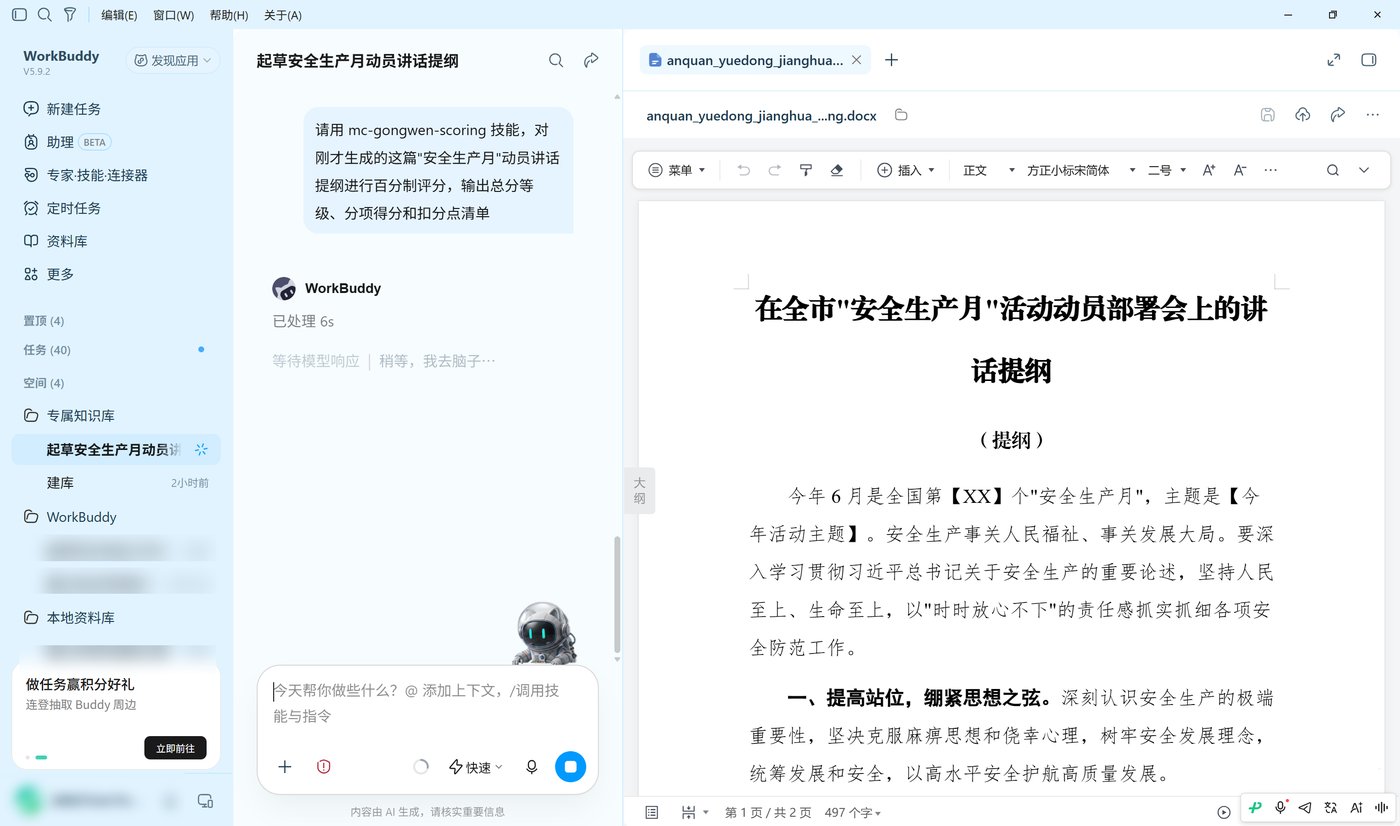
Task: Click the microphone icon in chat input
Action: point(532,767)
